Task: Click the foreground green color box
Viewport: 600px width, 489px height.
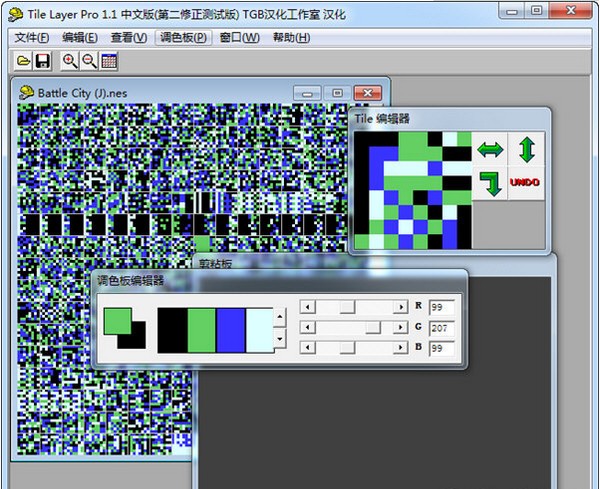Action: coord(118,321)
